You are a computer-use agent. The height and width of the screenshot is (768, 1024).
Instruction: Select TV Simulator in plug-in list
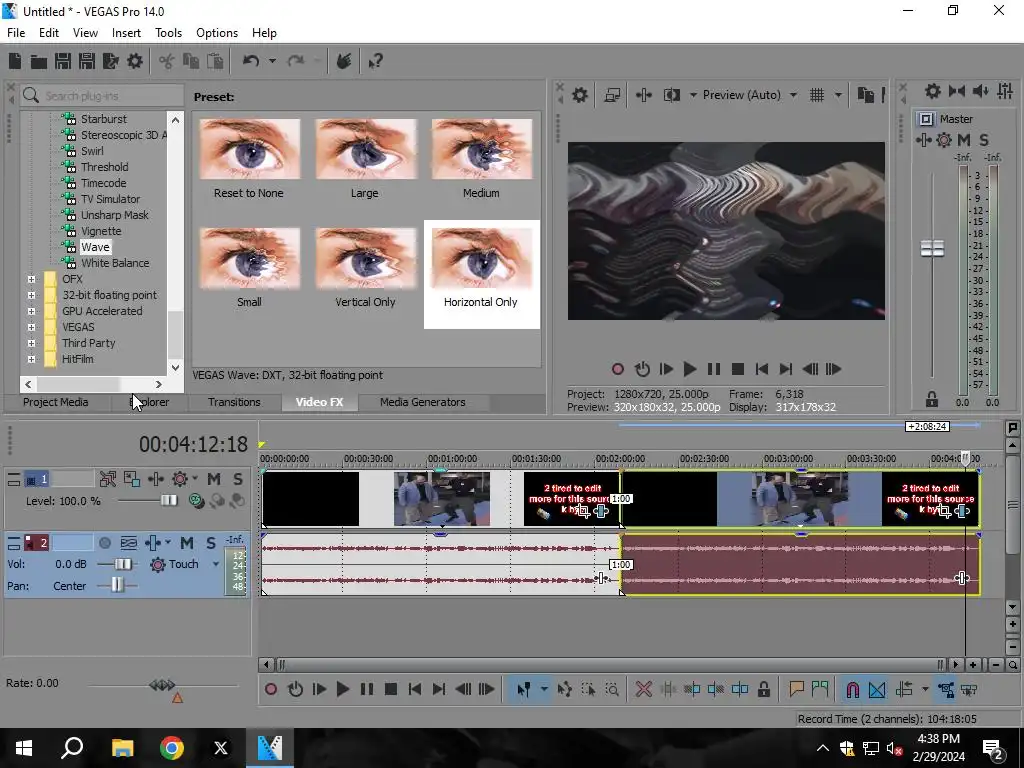110,199
